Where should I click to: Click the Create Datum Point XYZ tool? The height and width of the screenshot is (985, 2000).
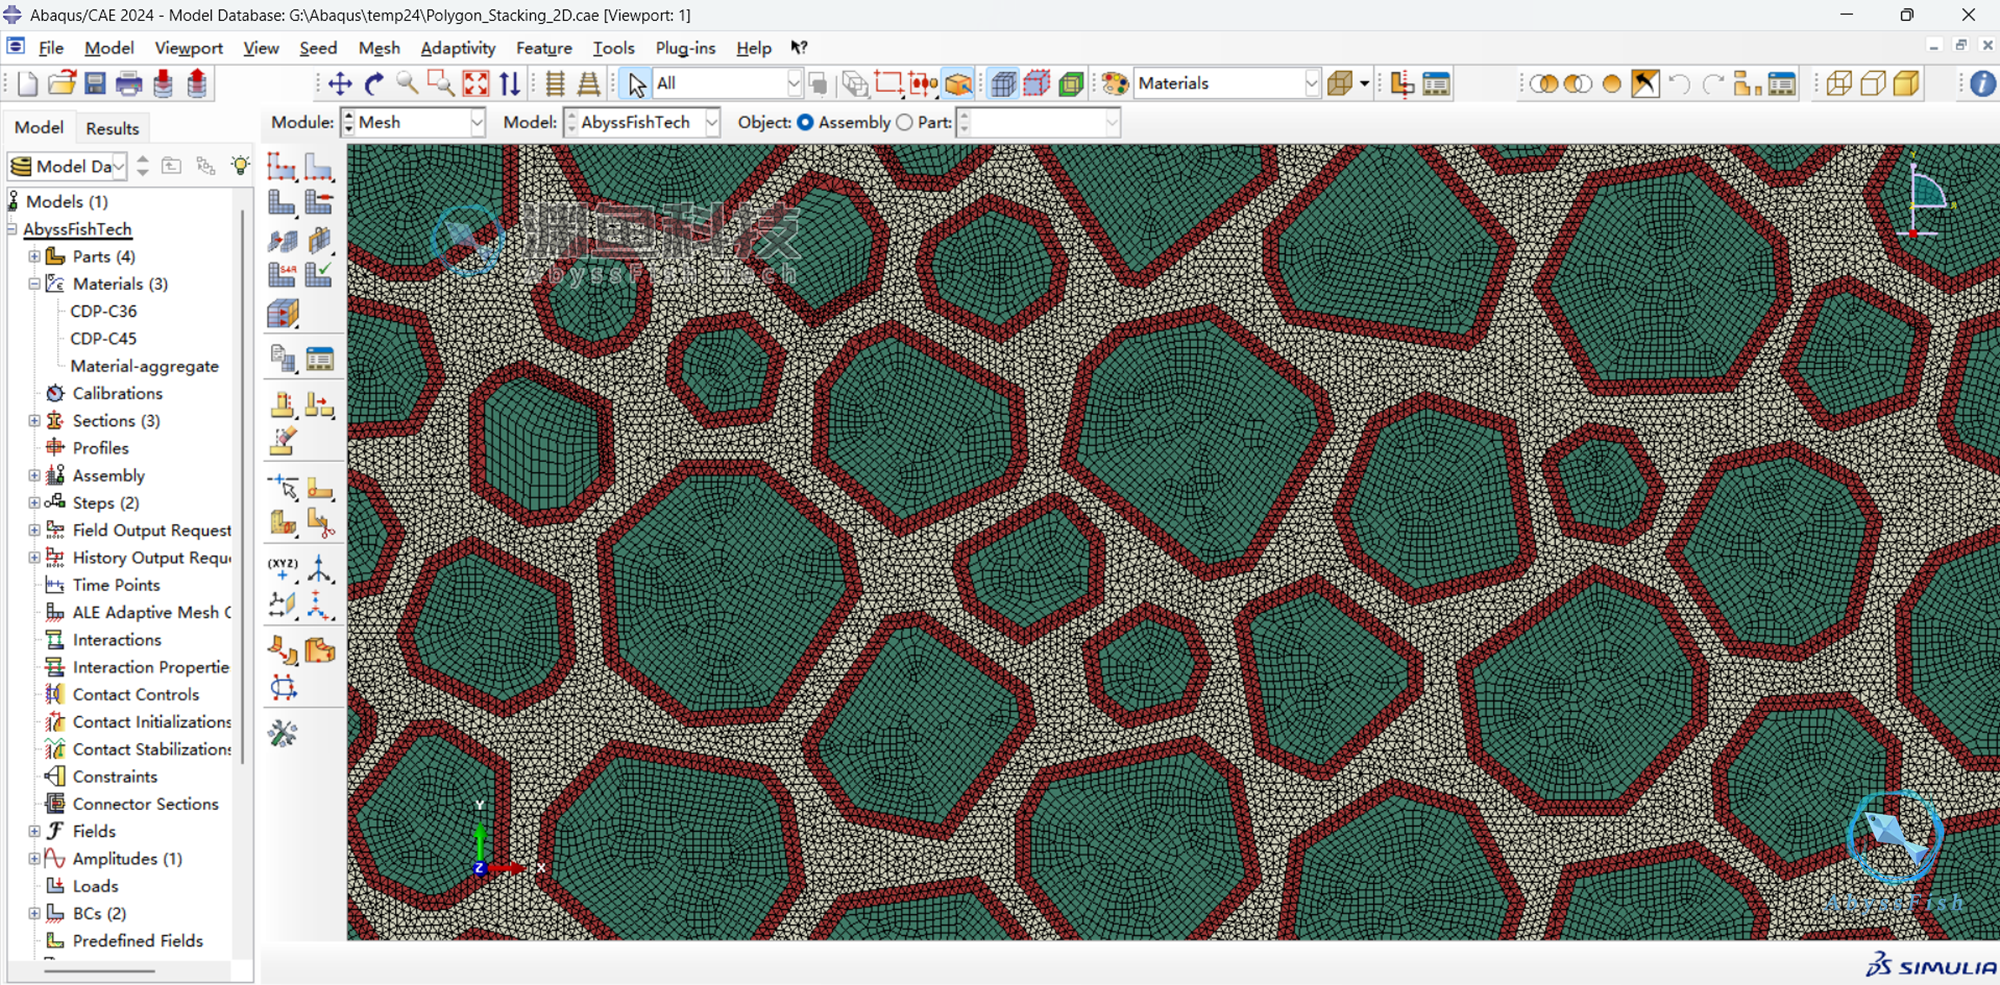(282, 569)
